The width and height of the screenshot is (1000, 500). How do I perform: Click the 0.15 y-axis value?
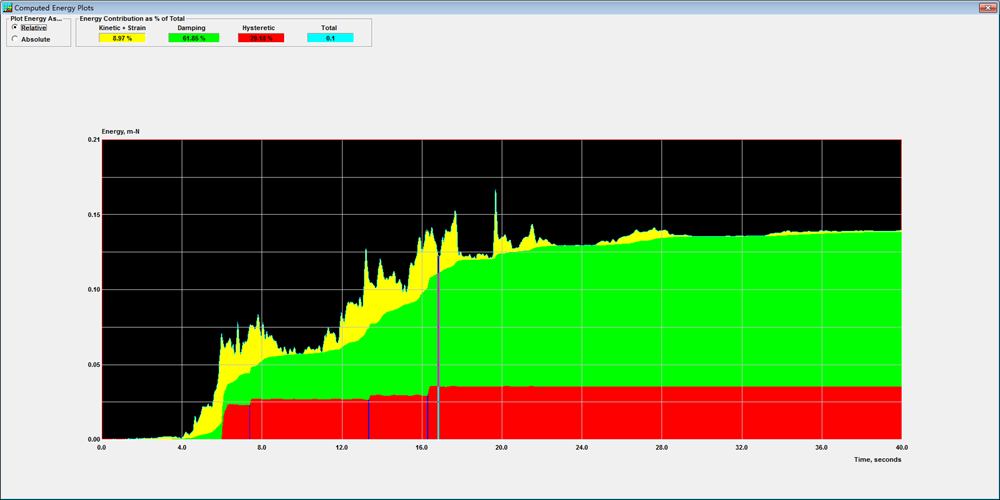94,215
